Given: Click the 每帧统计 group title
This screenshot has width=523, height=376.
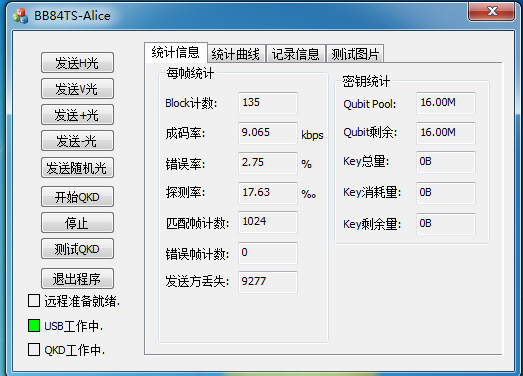Looking at the screenshot, I should (x=190, y=73).
